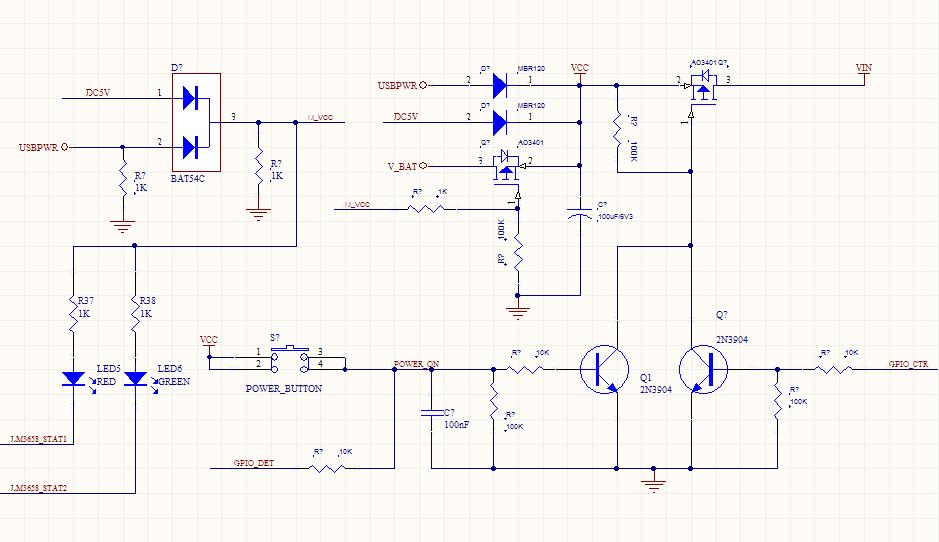Click the LED5 RED diode symbol
This screenshot has height=542, width=939.
click(73, 378)
